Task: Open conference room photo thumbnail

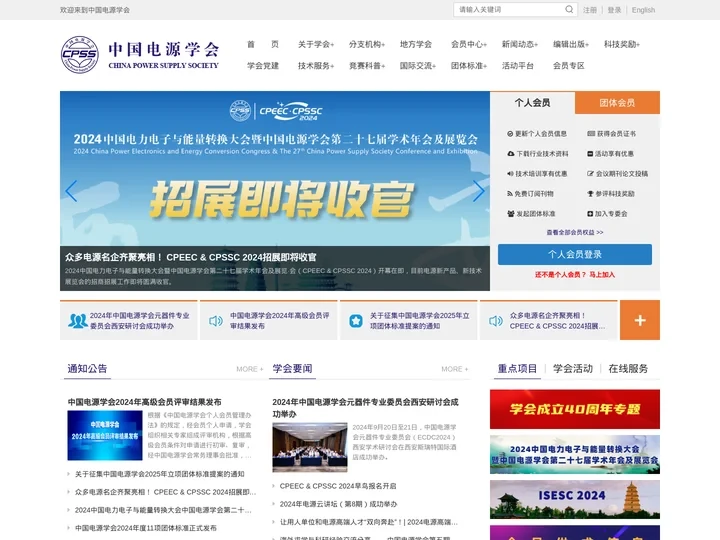Action: [x=310, y=448]
